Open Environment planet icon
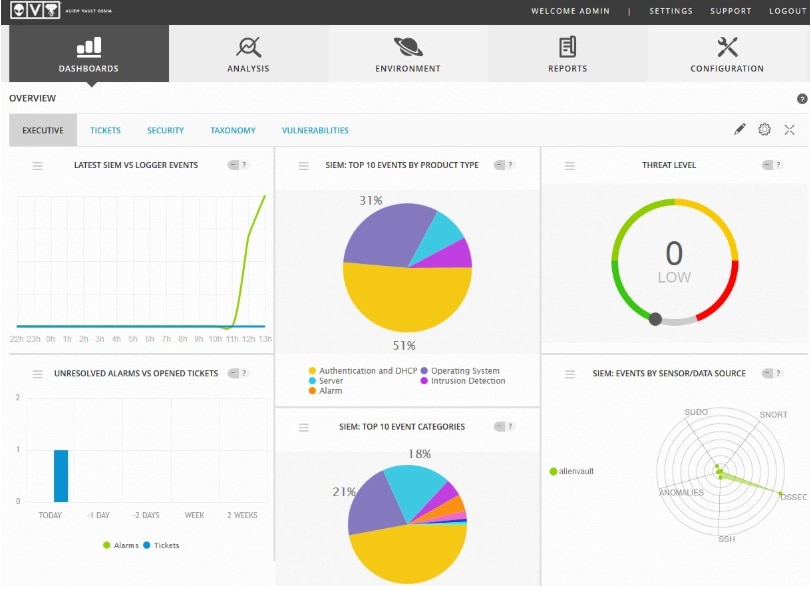The width and height of the screenshot is (811, 591). coord(407,46)
